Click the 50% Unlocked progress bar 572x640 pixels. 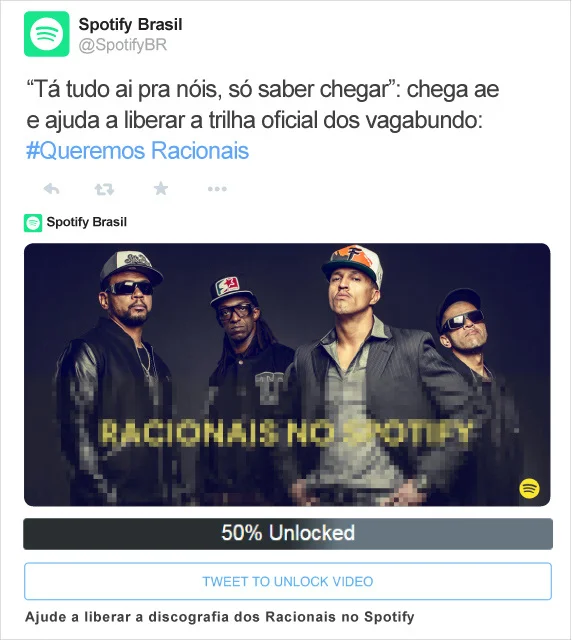288,533
